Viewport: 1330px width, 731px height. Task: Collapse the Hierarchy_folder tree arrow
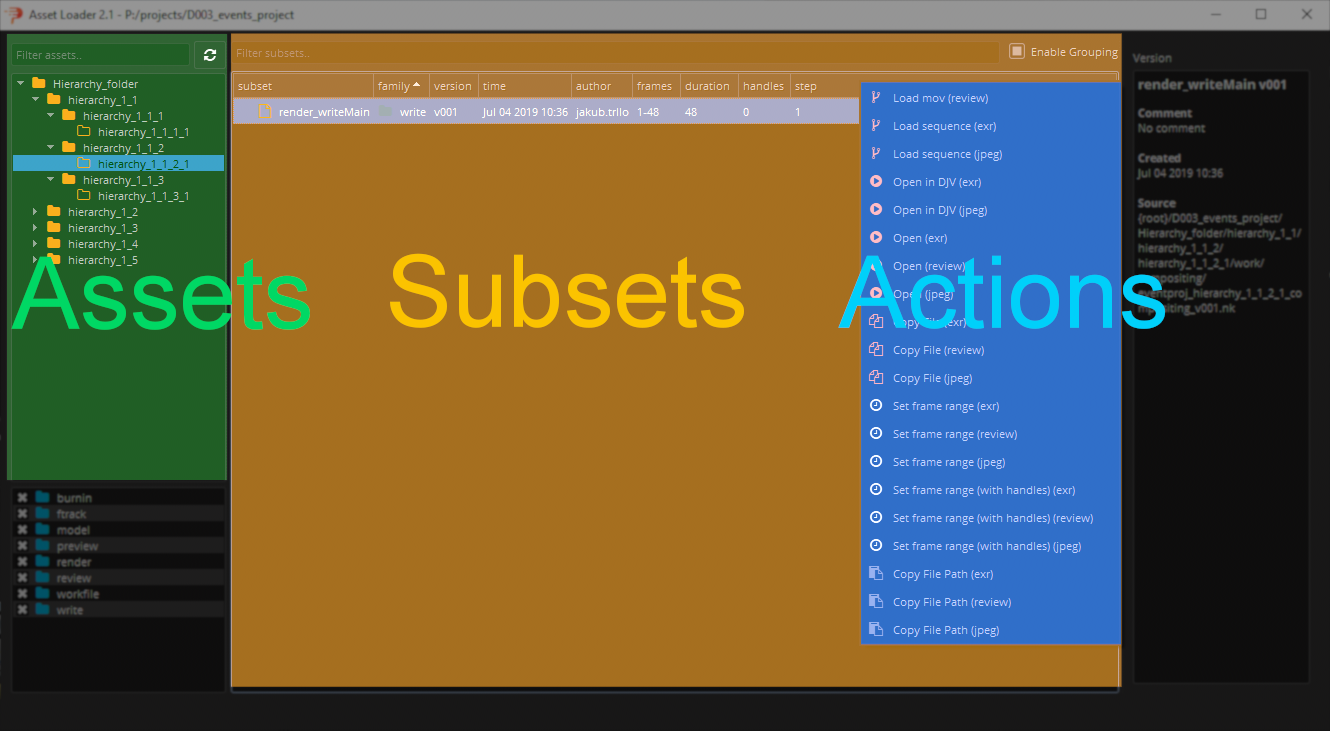point(21,84)
